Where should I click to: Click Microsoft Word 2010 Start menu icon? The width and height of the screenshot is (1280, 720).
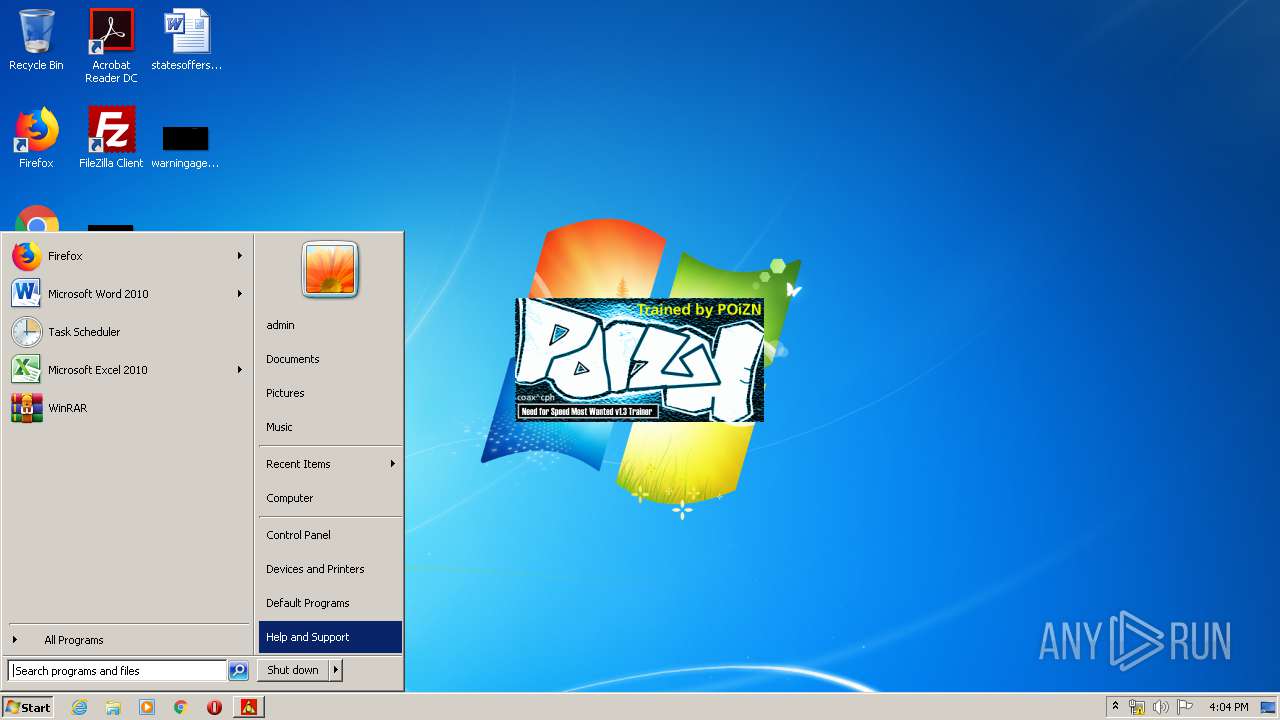tap(27, 294)
